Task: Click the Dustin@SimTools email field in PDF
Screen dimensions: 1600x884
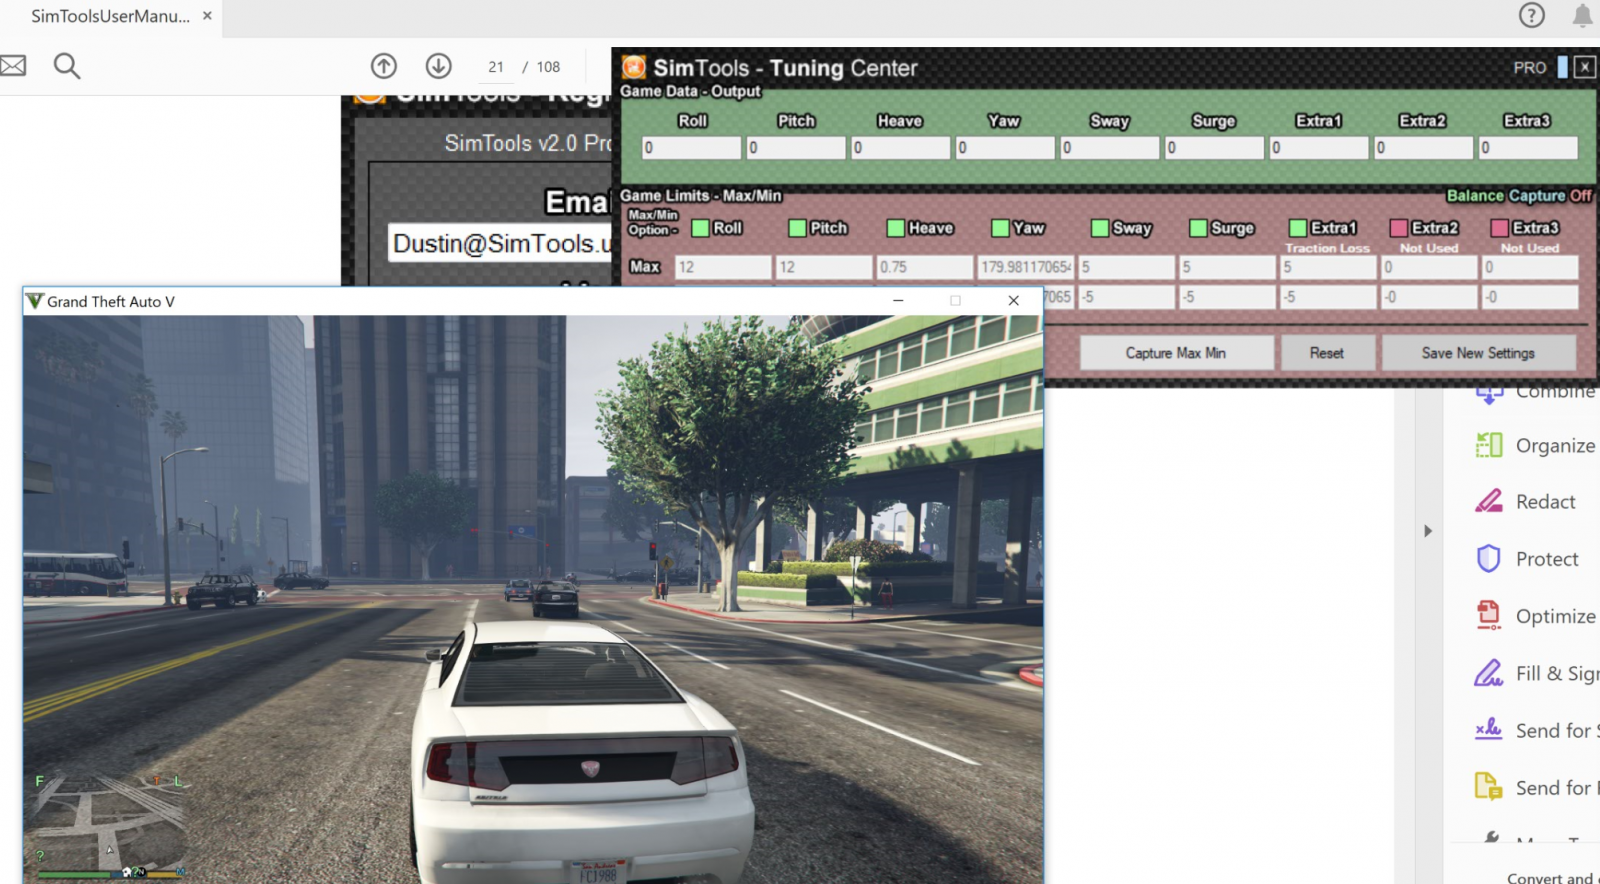Action: [500, 243]
